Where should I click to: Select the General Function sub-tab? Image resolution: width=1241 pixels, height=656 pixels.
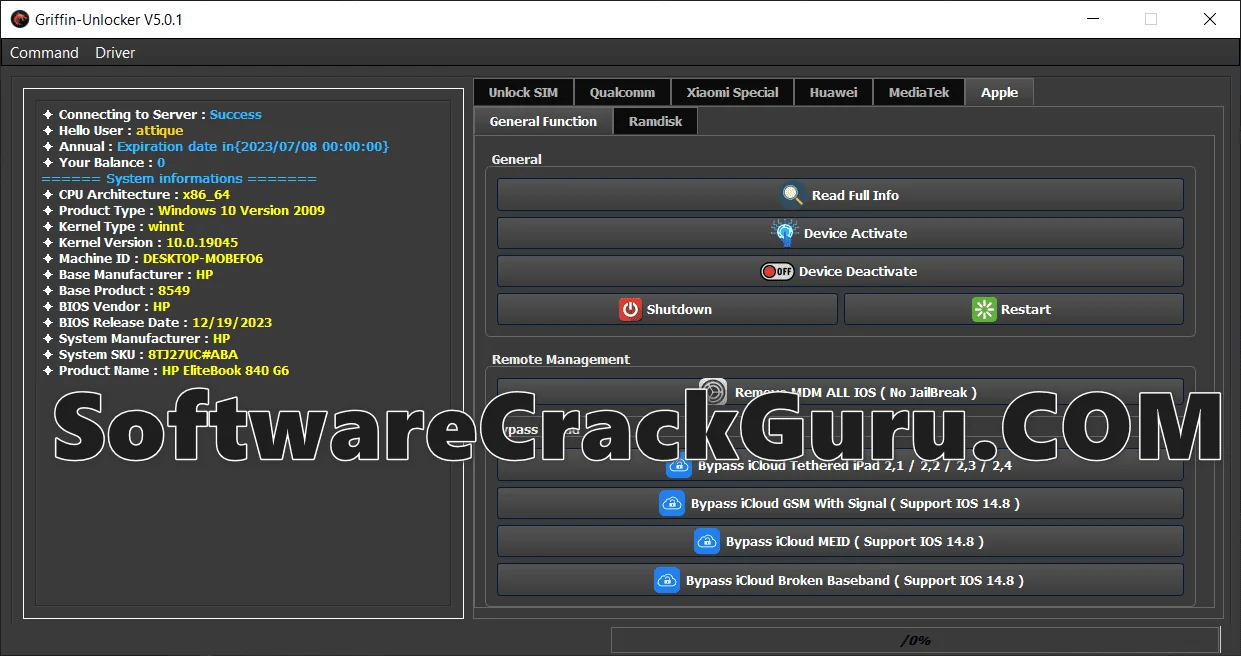click(x=543, y=121)
